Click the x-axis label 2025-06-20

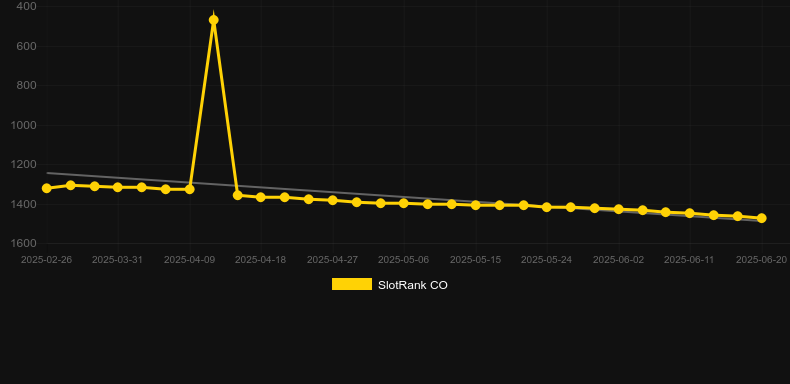point(761,260)
